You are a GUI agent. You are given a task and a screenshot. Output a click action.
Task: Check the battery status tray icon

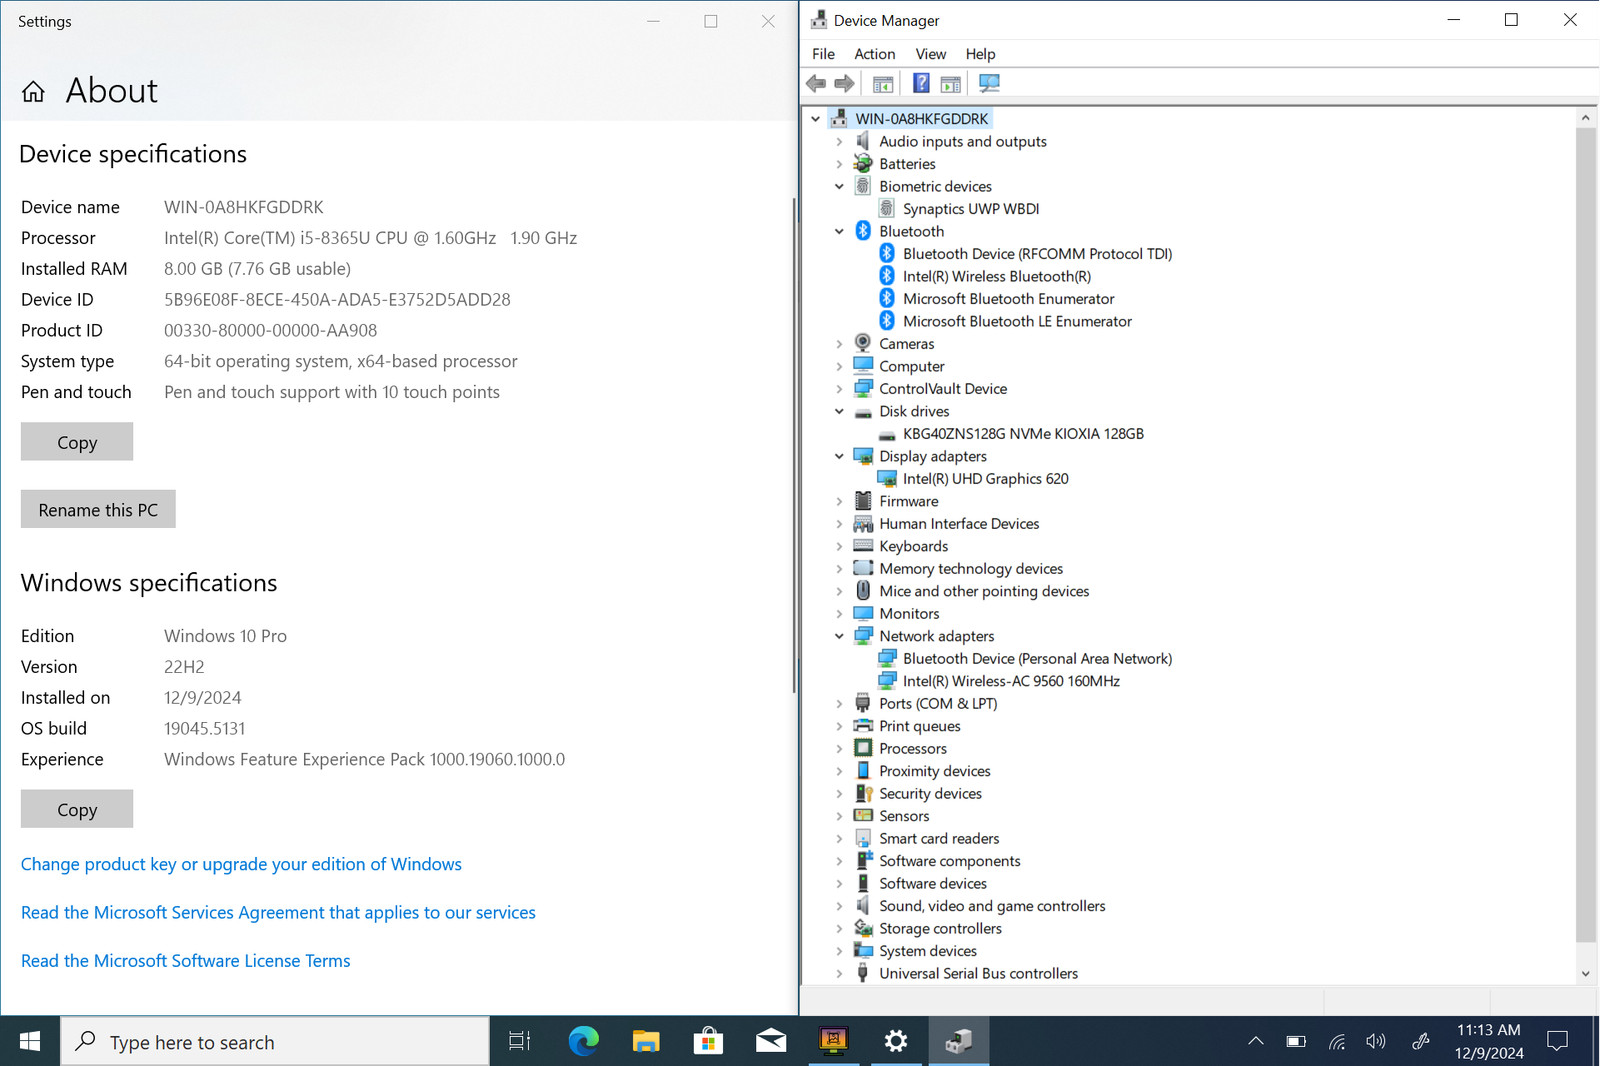[x=1296, y=1042]
